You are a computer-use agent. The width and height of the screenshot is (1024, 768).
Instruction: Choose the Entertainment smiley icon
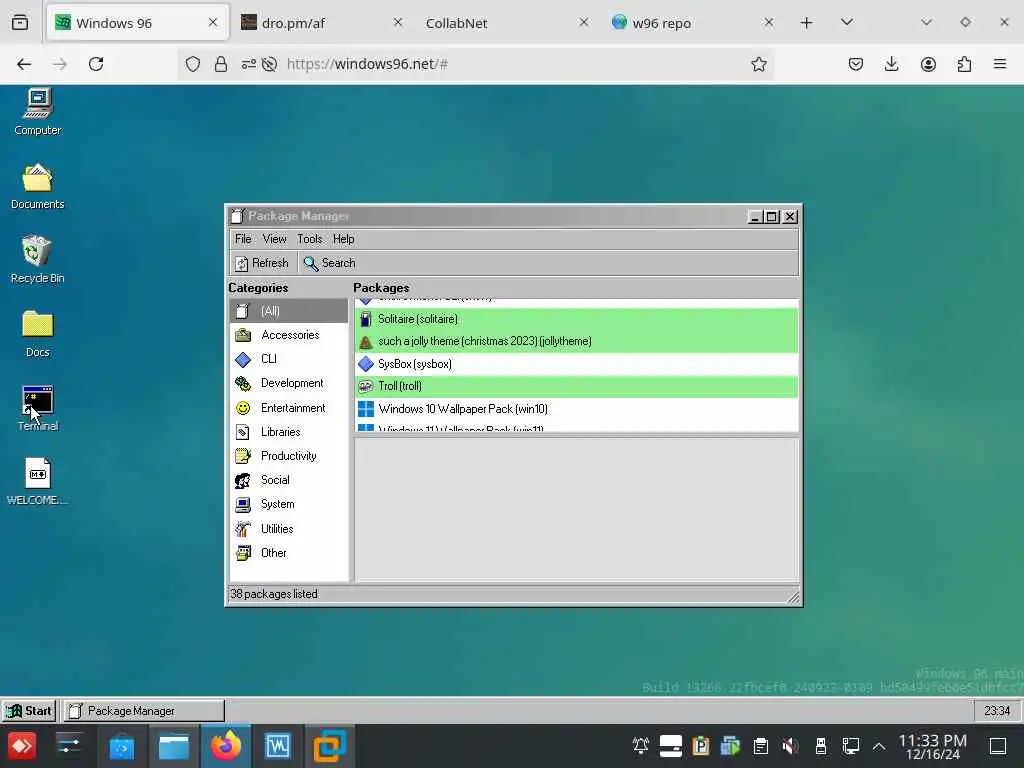pos(243,408)
